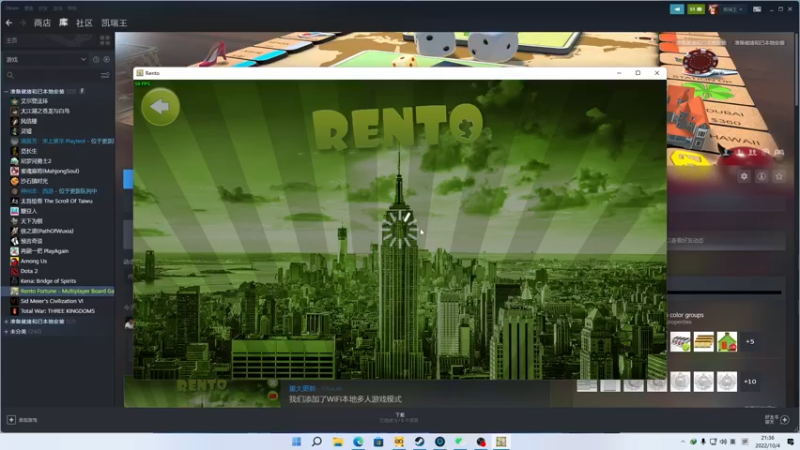
Task: Add a game with the plus button
Action: click(11, 420)
